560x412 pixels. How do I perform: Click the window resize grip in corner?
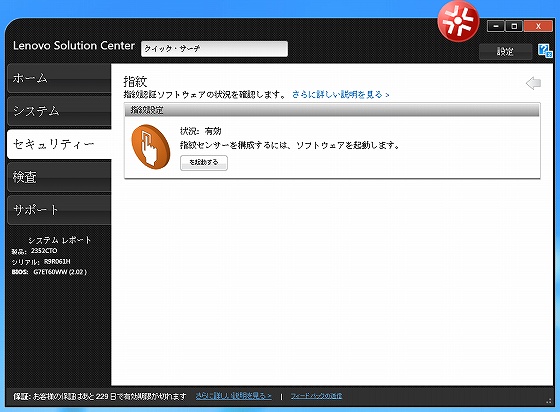[x=549, y=401]
